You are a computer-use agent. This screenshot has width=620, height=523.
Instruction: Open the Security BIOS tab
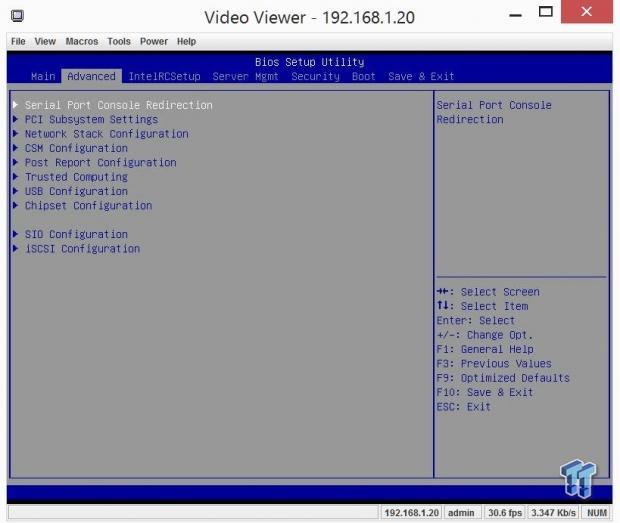click(316, 76)
